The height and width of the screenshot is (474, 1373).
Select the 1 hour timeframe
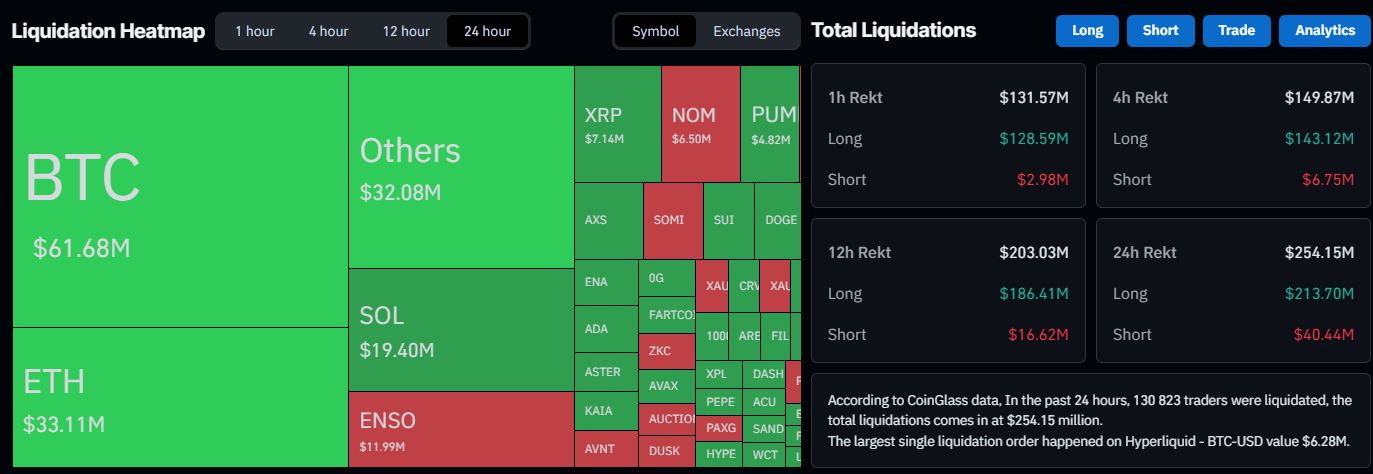pyautogui.click(x=254, y=31)
